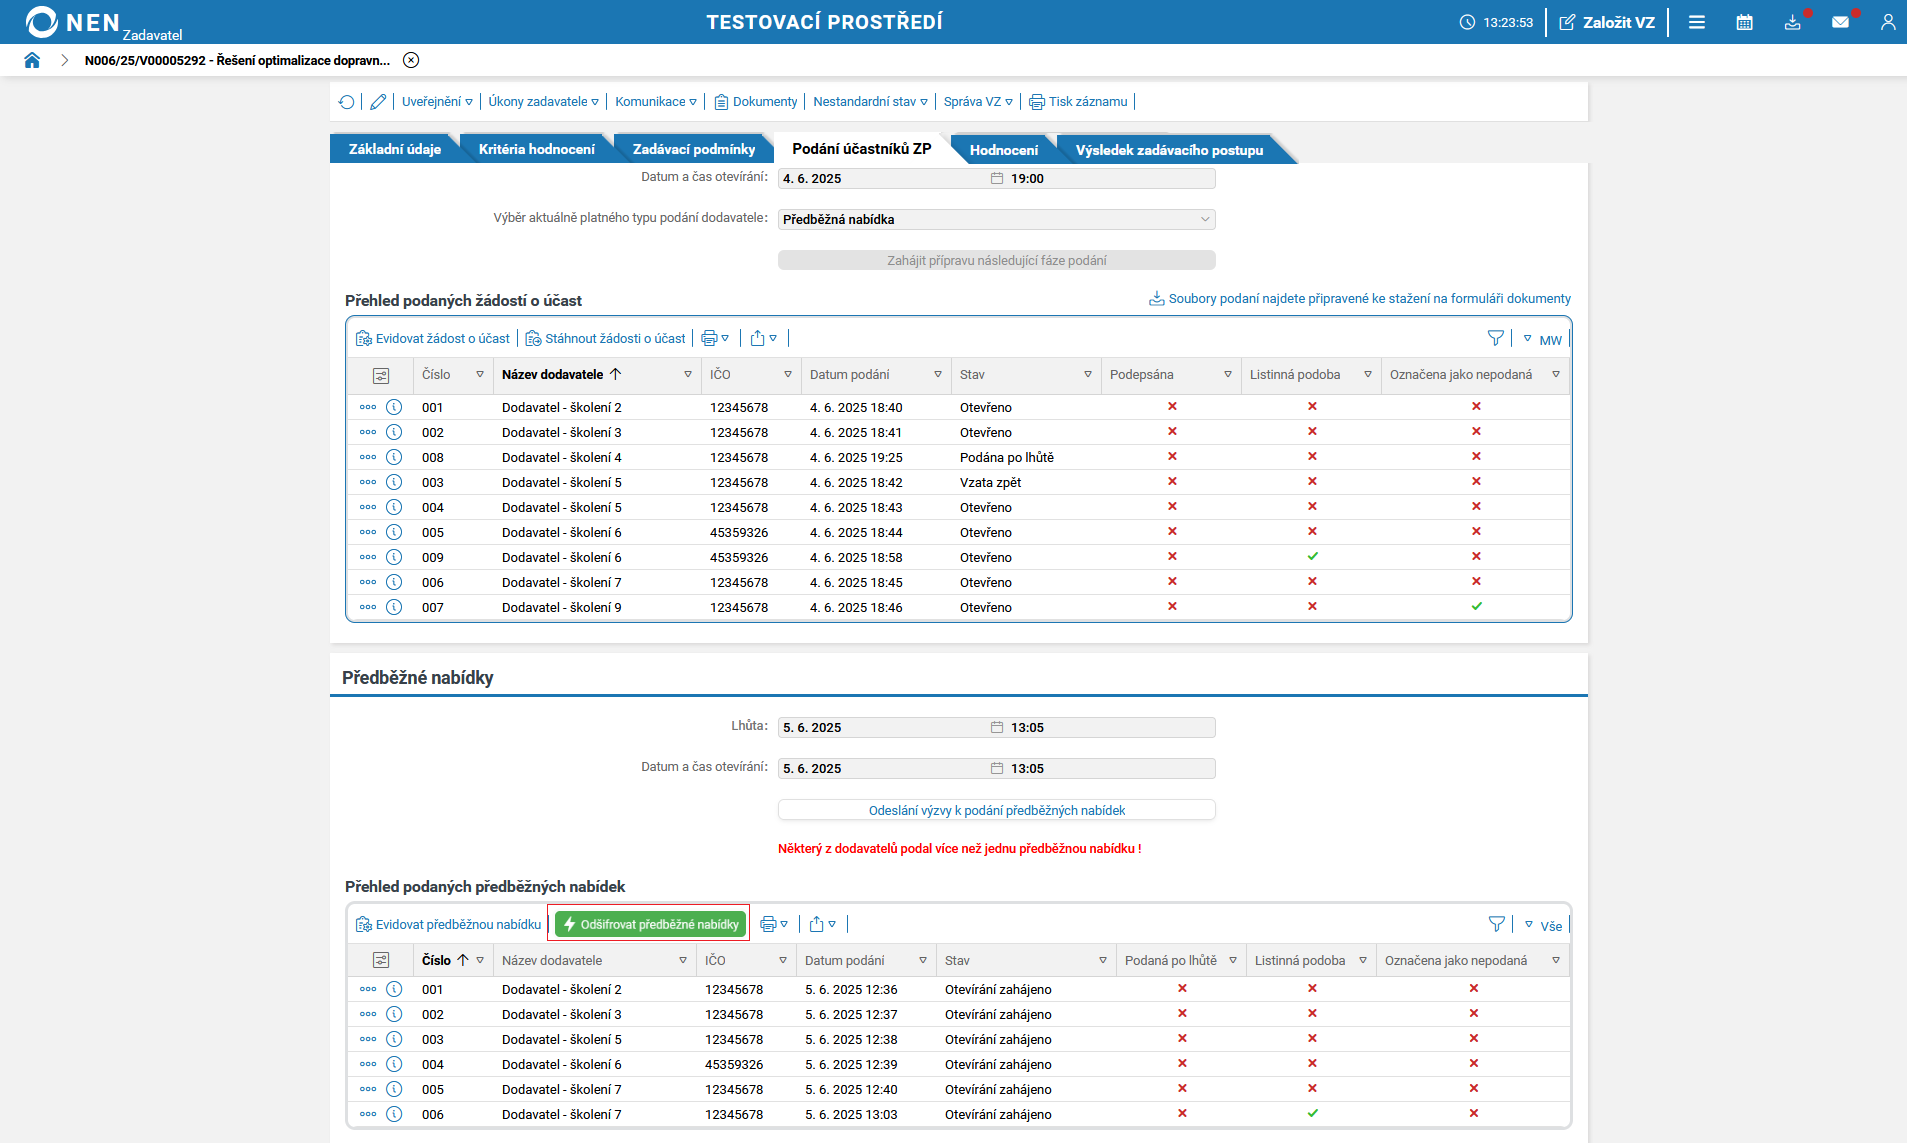Click the pencil edit icon
The height and width of the screenshot is (1143, 1907).
click(378, 102)
